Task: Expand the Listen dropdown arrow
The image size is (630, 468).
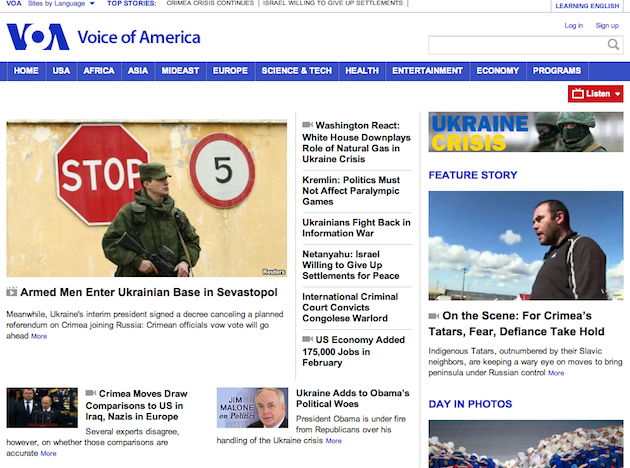Action: point(617,94)
